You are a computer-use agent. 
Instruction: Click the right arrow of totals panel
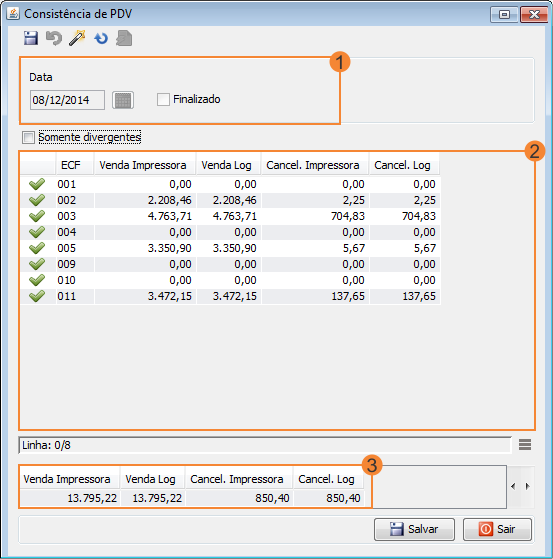[527, 486]
